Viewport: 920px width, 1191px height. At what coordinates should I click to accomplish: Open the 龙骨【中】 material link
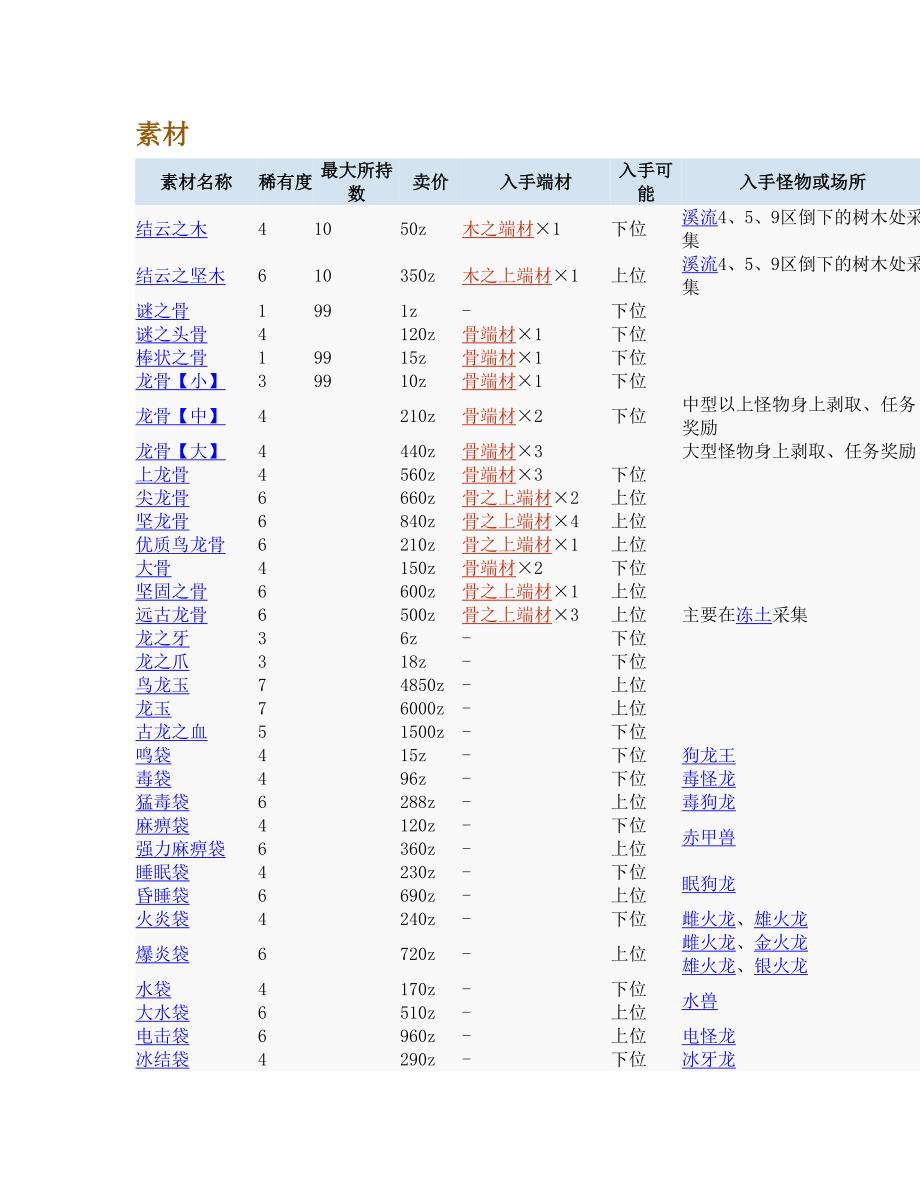180,416
